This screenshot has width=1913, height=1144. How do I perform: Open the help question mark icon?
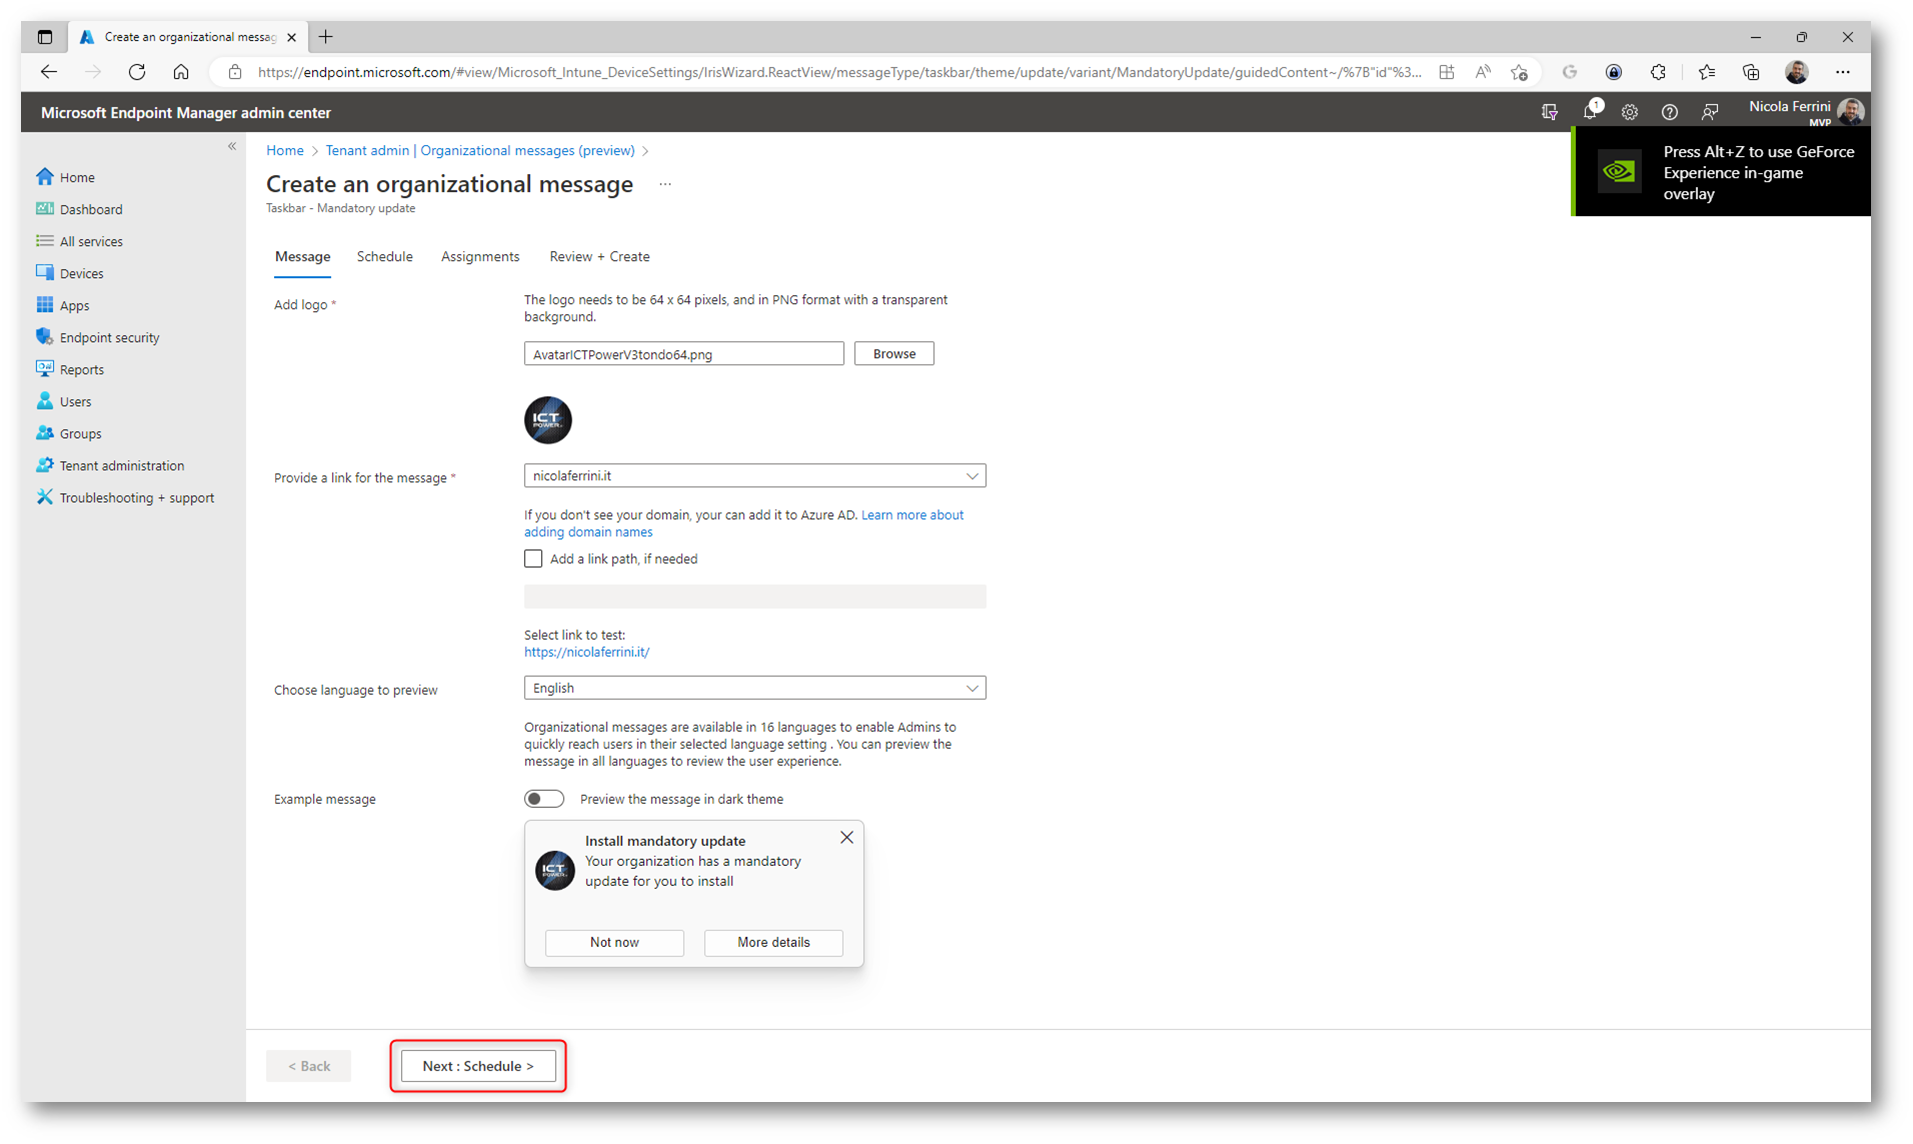pyautogui.click(x=1669, y=112)
